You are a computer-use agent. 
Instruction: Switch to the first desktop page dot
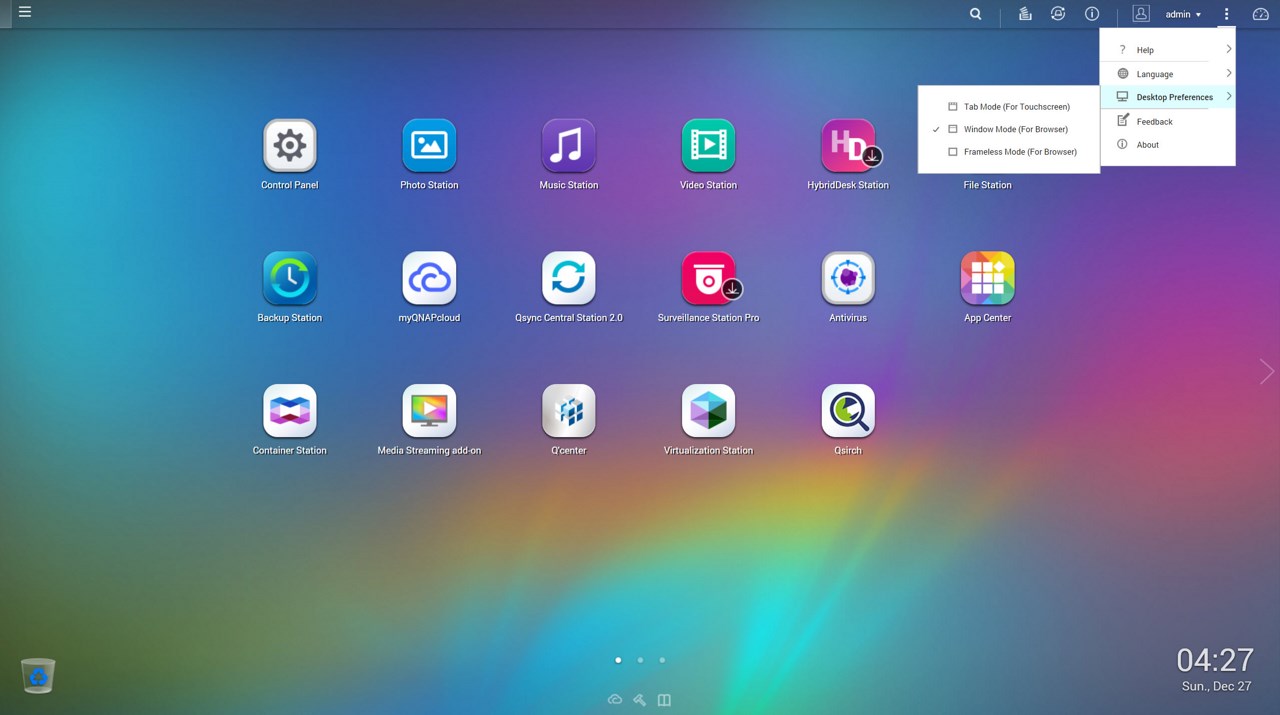[618, 660]
